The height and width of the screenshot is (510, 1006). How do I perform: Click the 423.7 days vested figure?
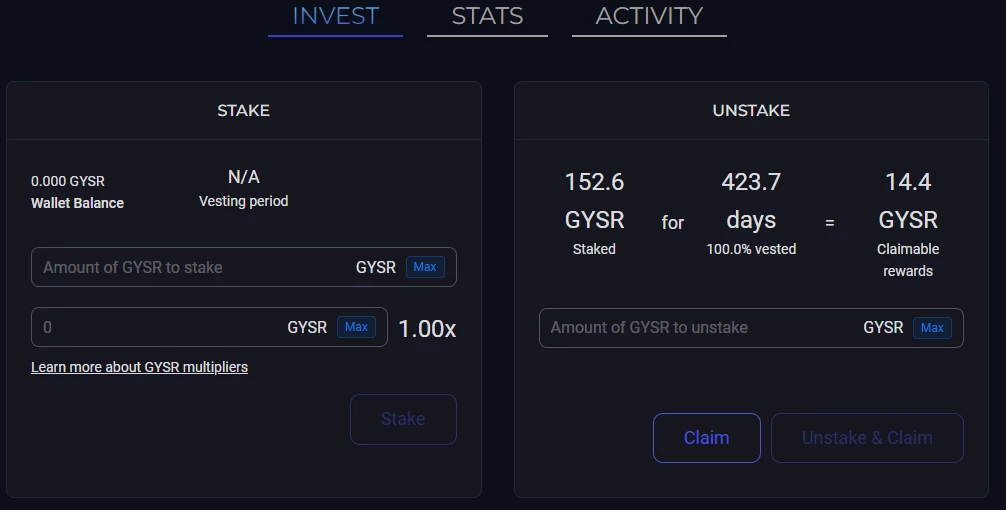(751, 214)
